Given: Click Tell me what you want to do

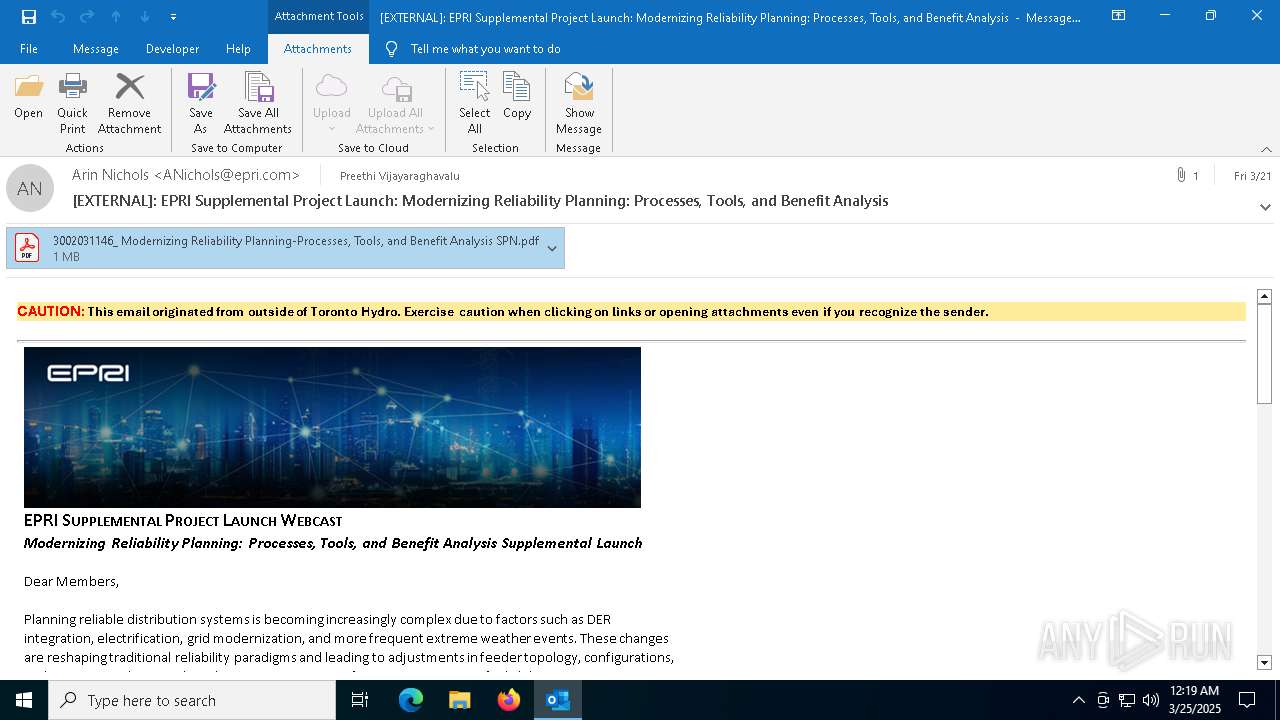Looking at the screenshot, I should pyautogui.click(x=485, y=49).
